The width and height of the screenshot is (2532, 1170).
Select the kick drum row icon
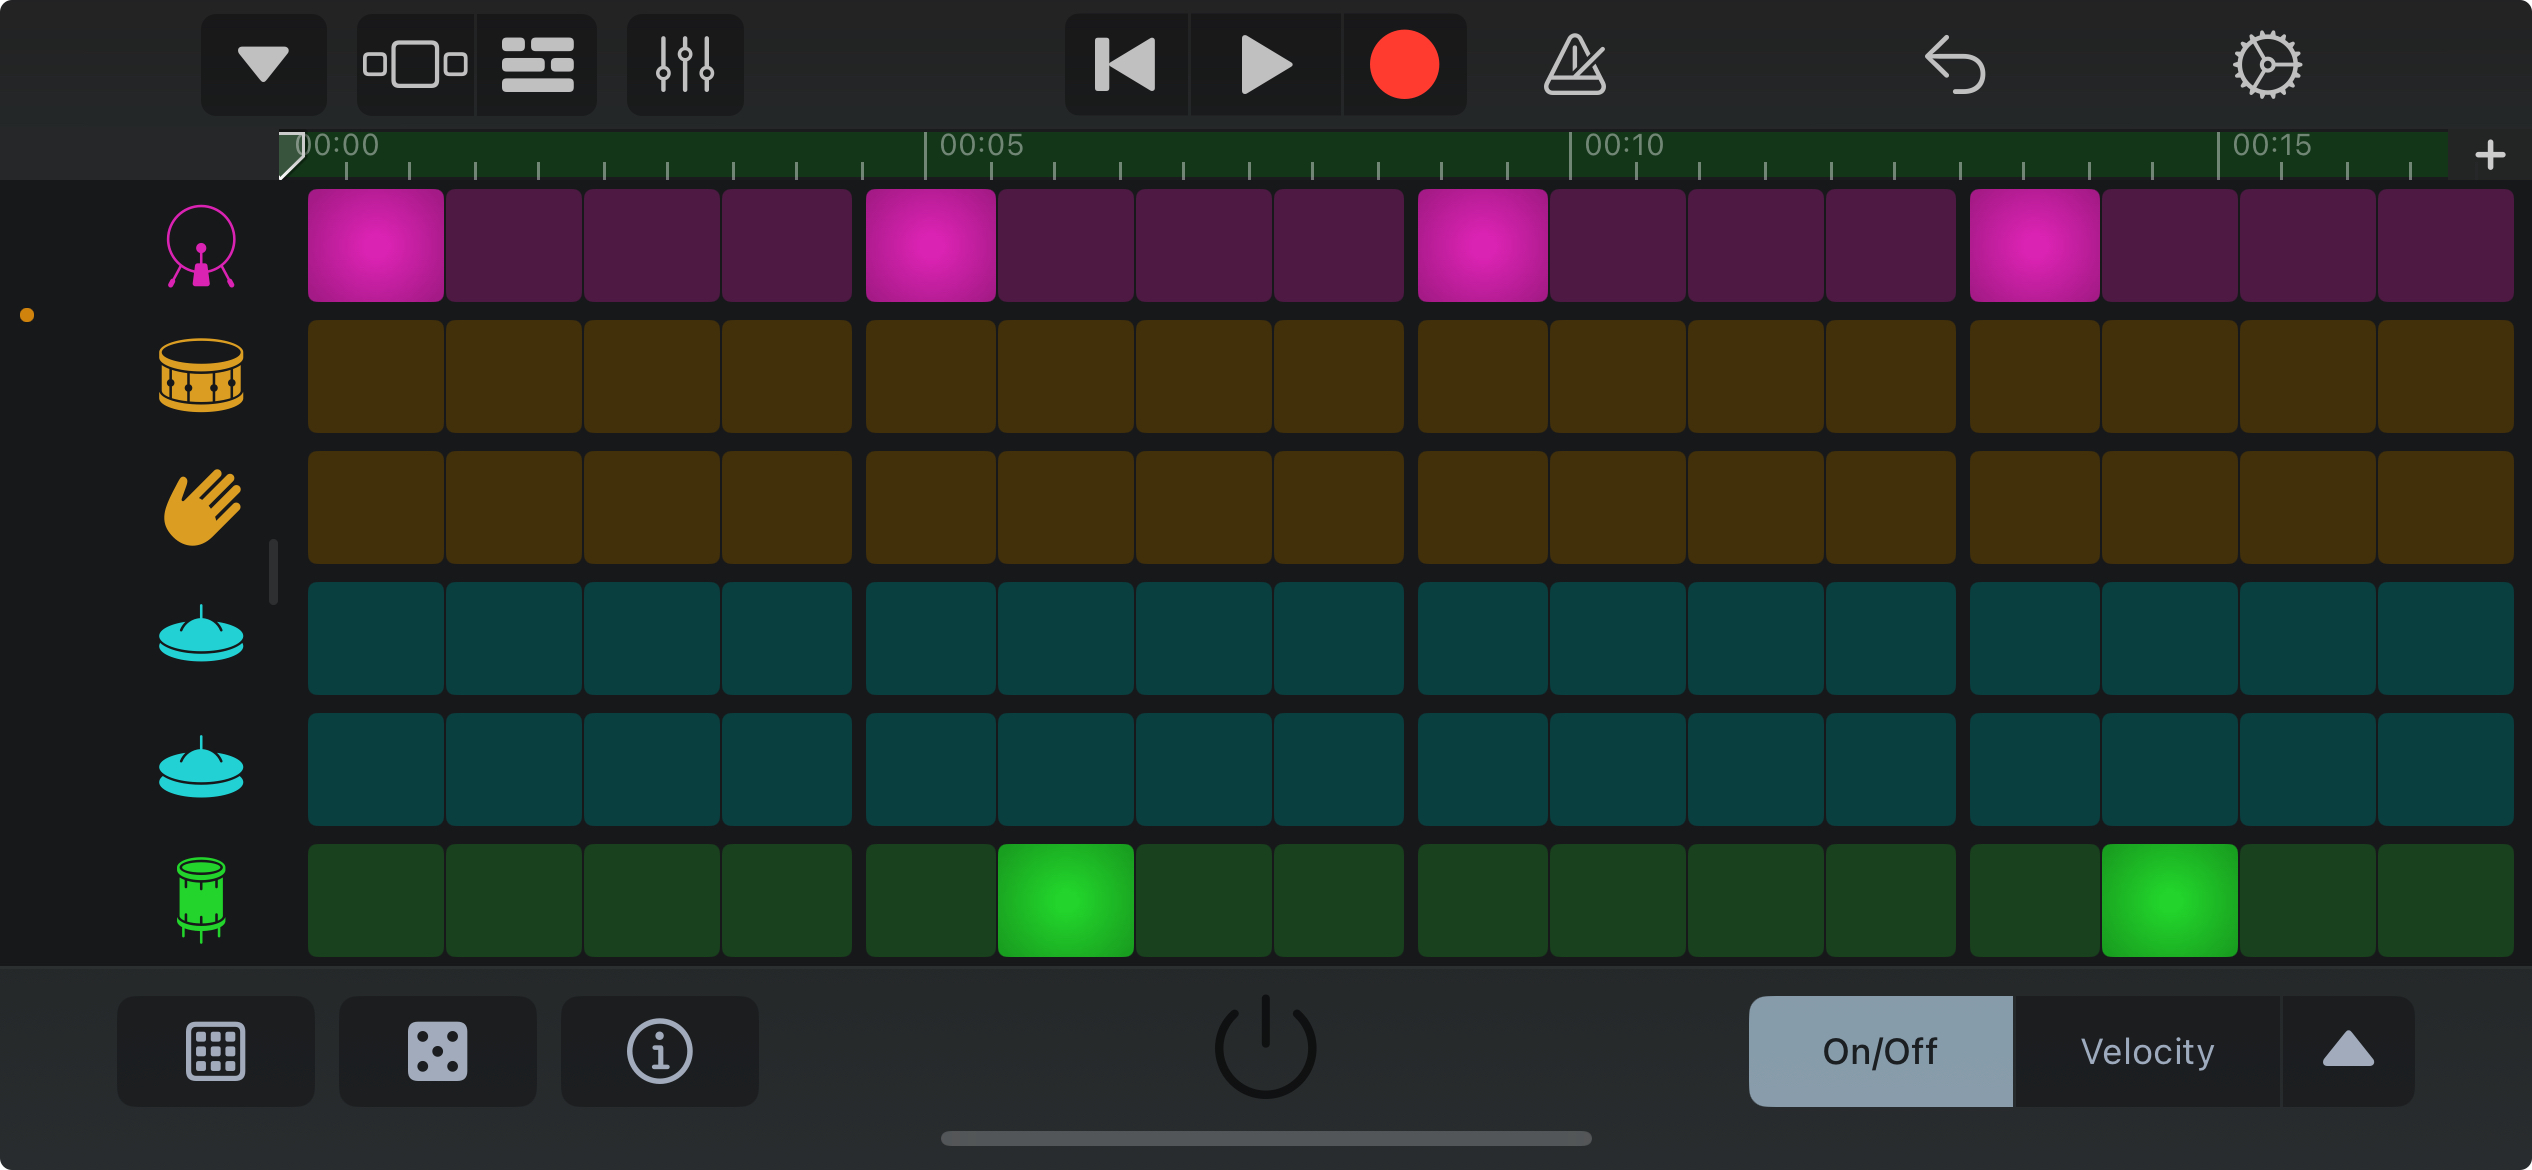click(x=201, y=246)
